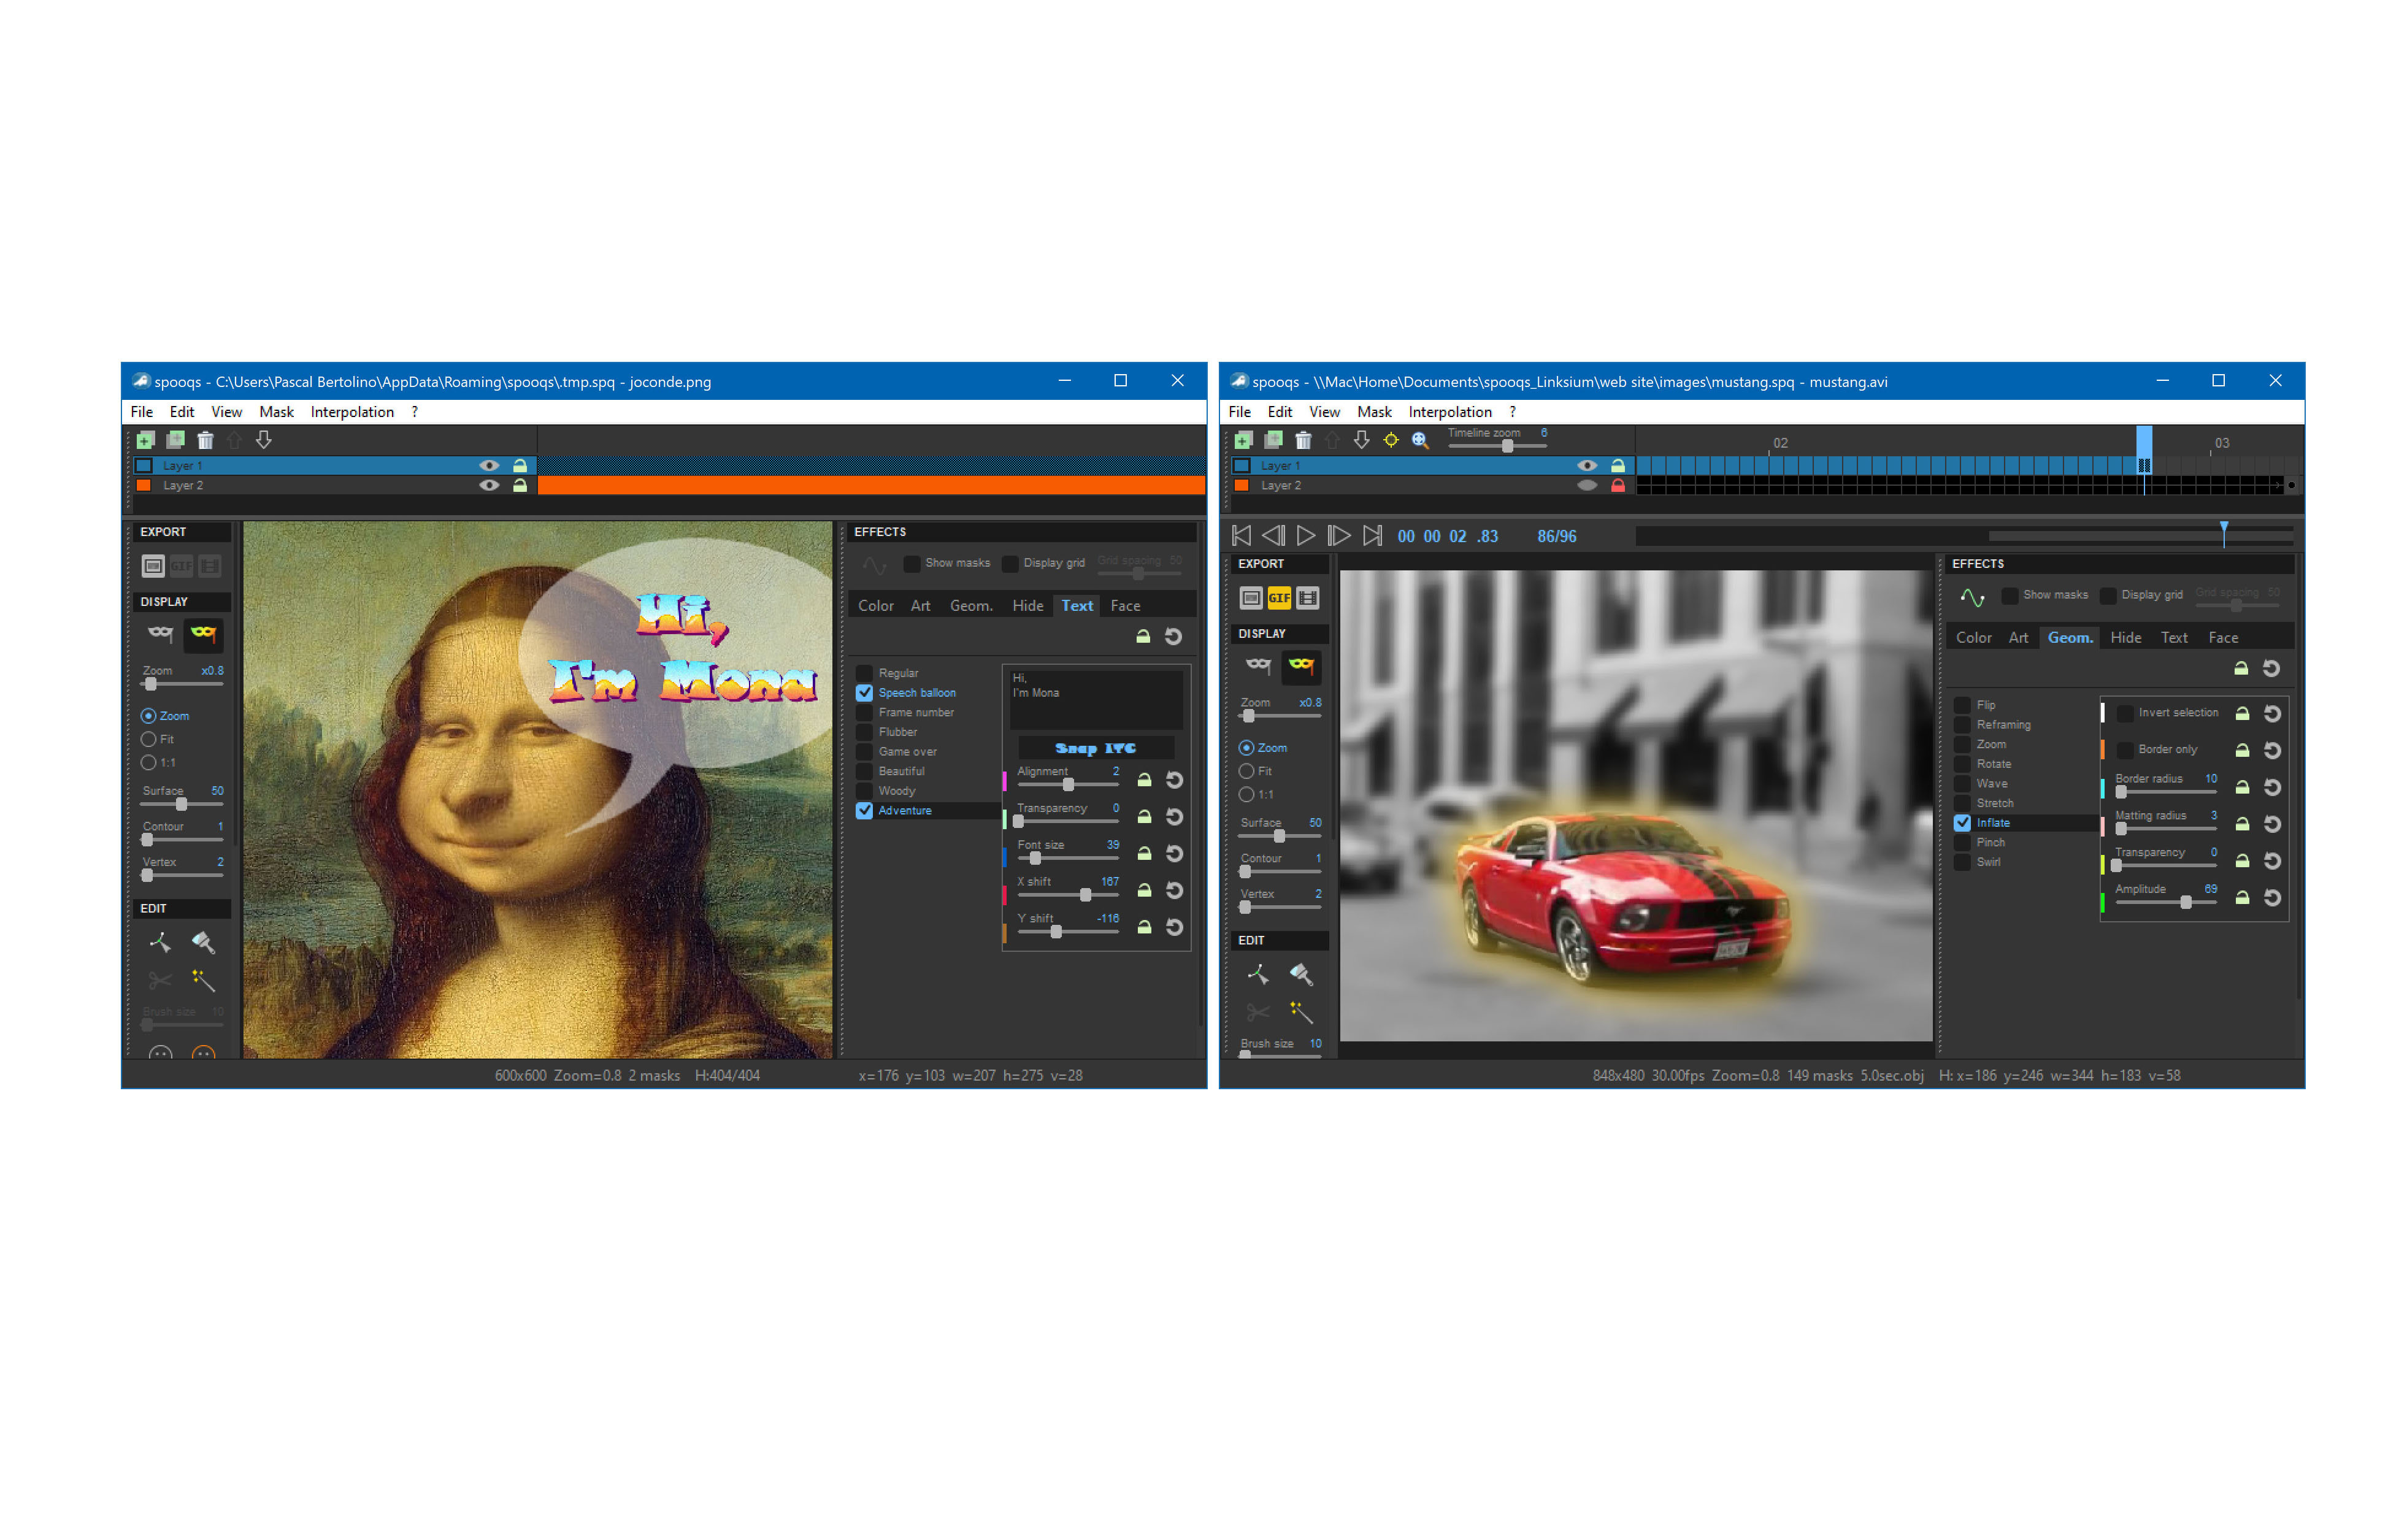Select Fit display mode in joconde window
Screen dimensions: 2407x1540
149,739
